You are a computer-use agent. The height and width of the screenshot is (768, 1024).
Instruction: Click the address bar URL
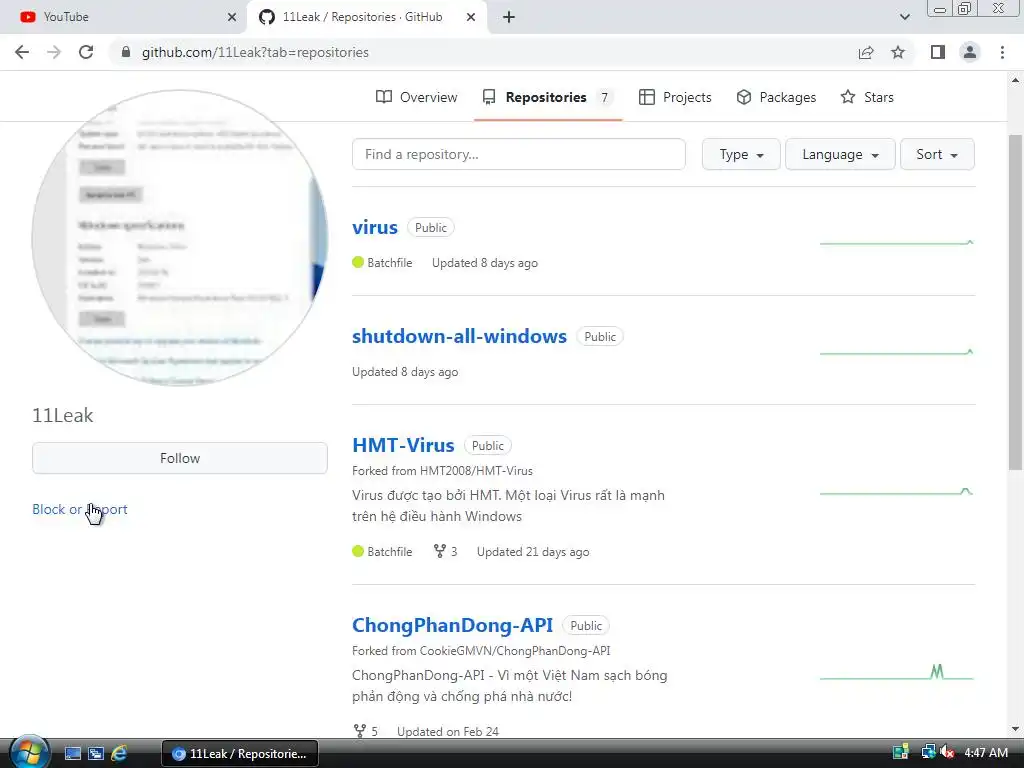tap(255, 52)
